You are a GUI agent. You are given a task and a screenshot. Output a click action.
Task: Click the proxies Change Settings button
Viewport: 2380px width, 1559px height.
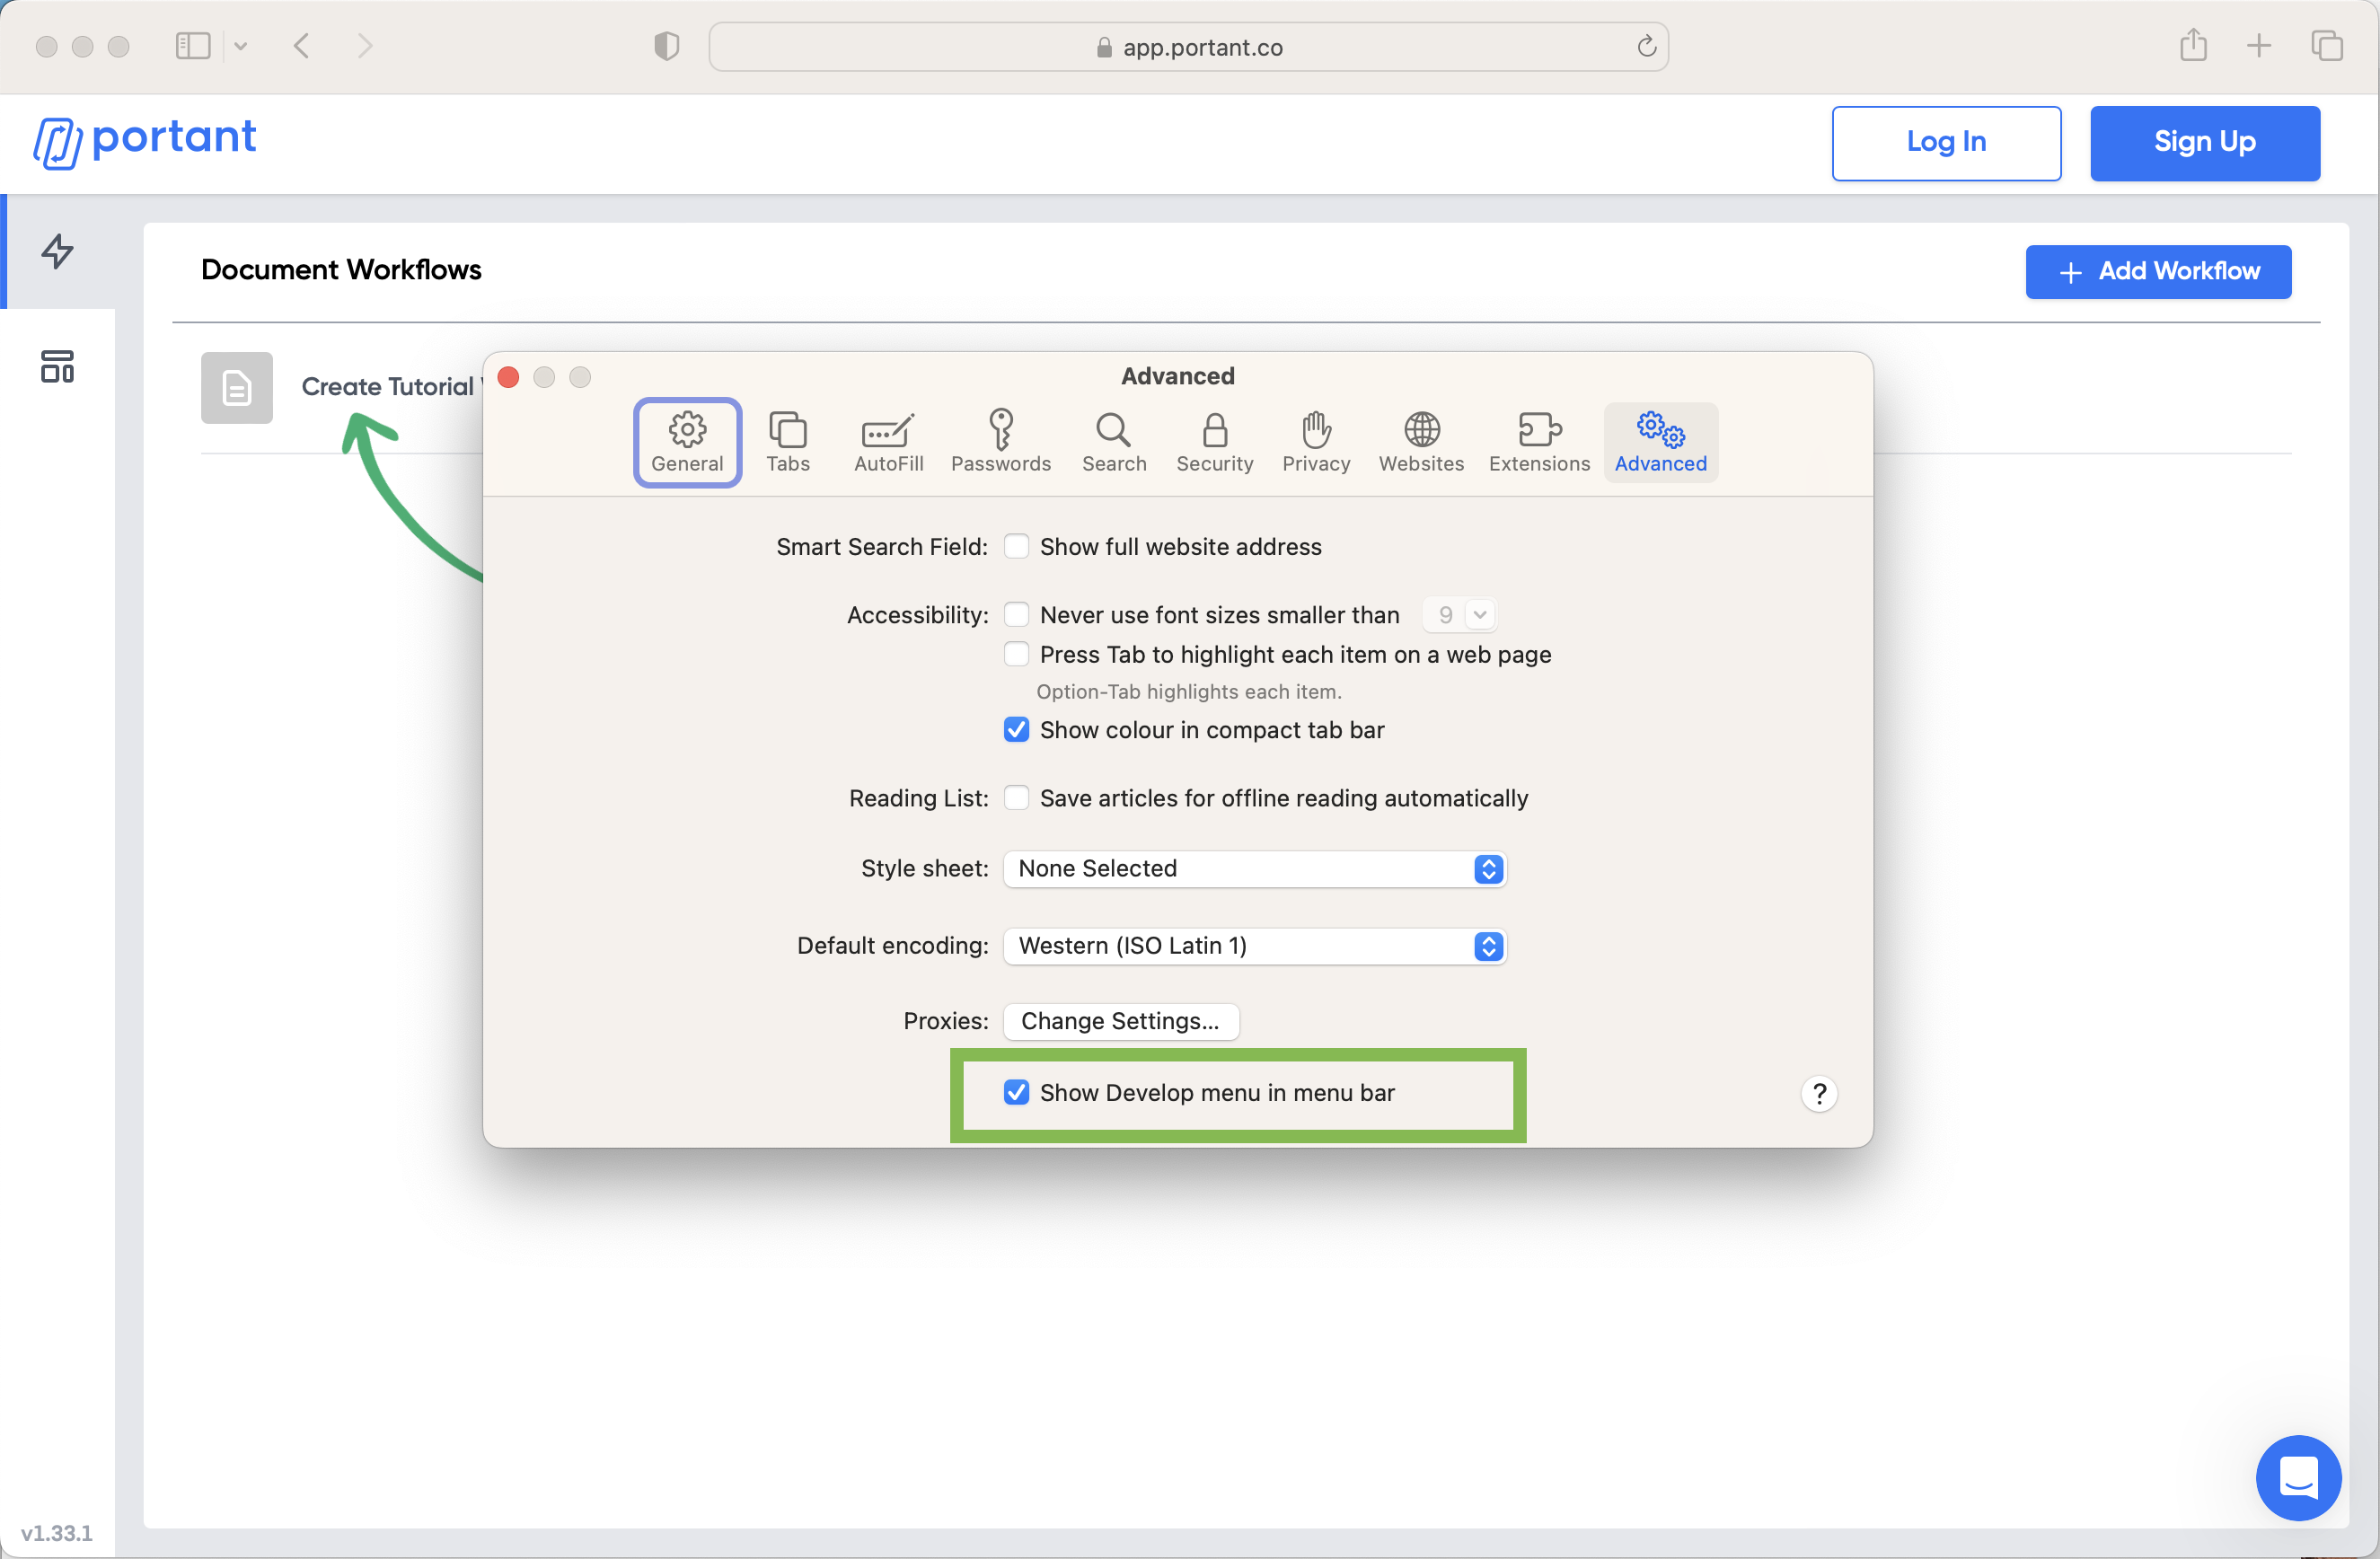pos(1120,1021)
